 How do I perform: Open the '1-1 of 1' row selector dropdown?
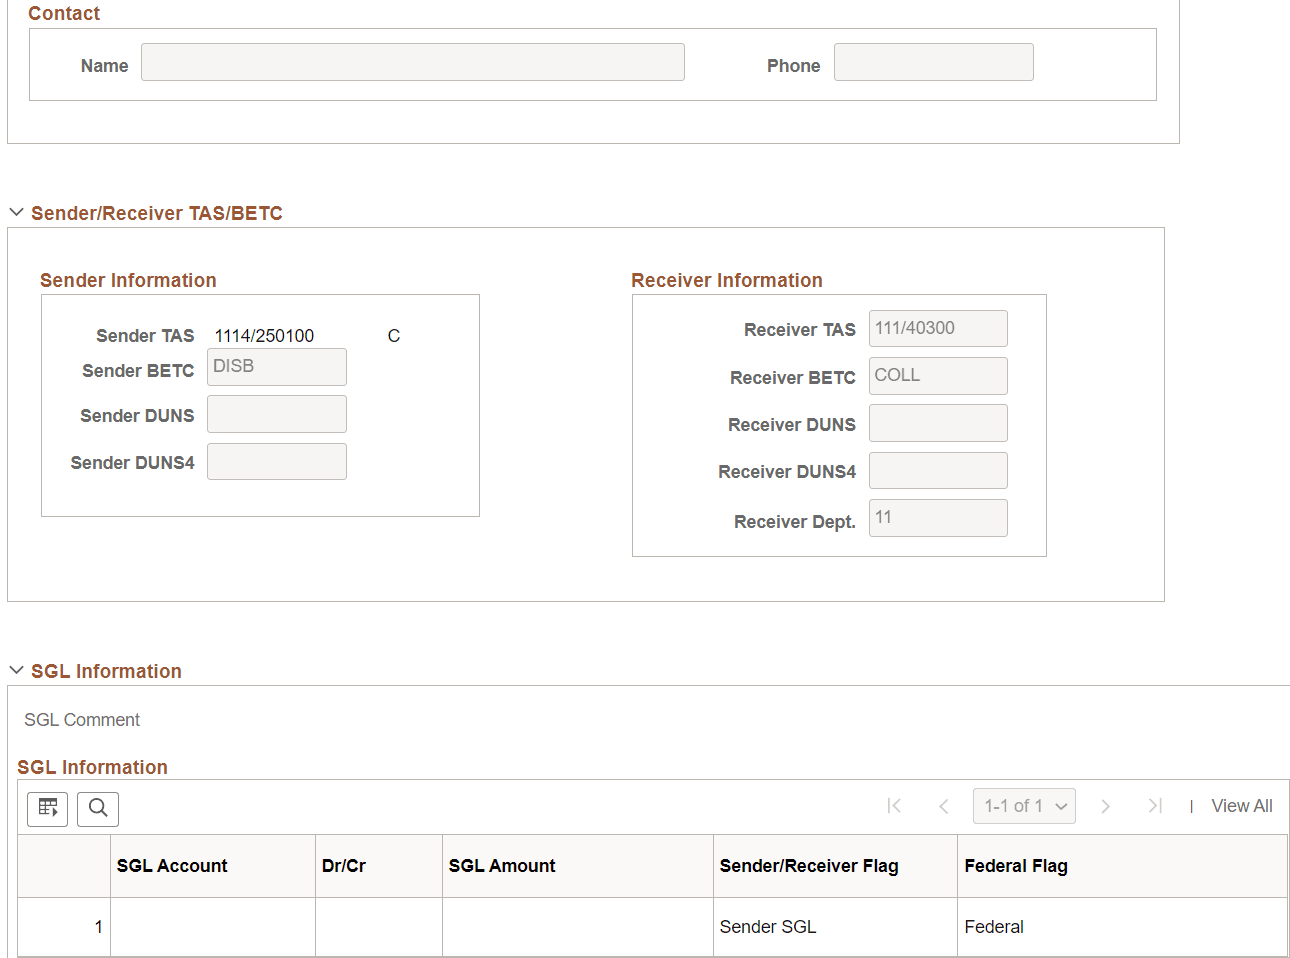tap(1024, 805)
